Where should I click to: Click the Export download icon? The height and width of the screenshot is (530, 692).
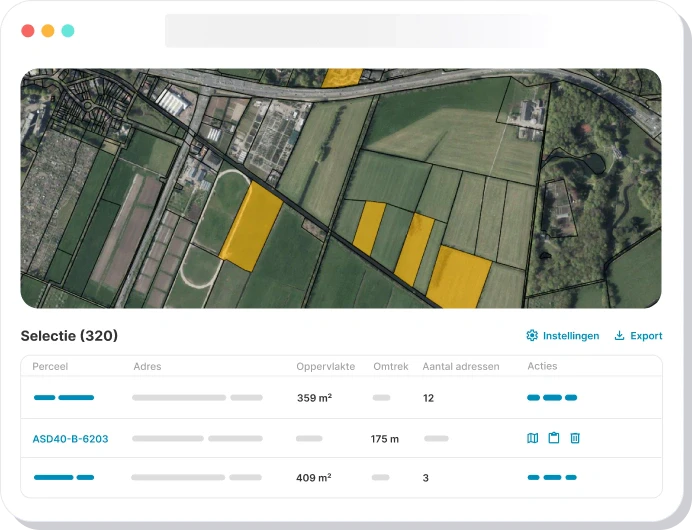coord(619,335)
